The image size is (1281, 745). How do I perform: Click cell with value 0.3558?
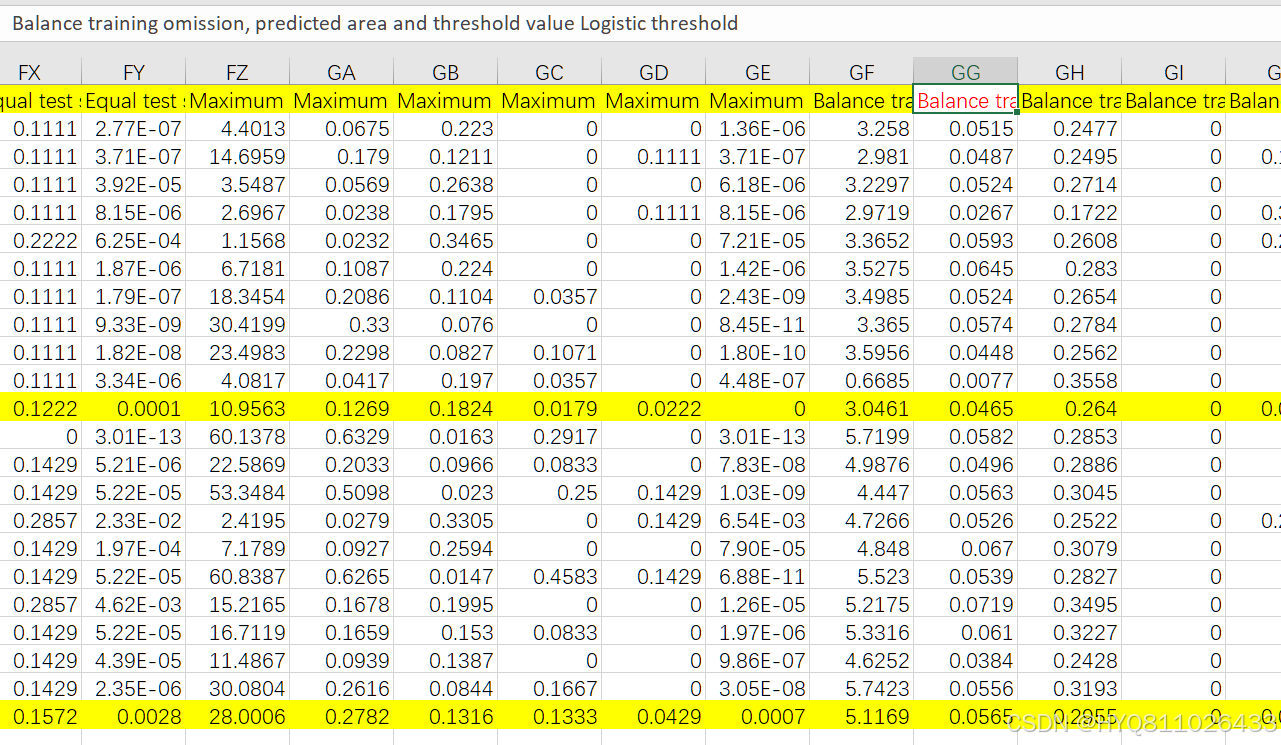click(1070, 381)
